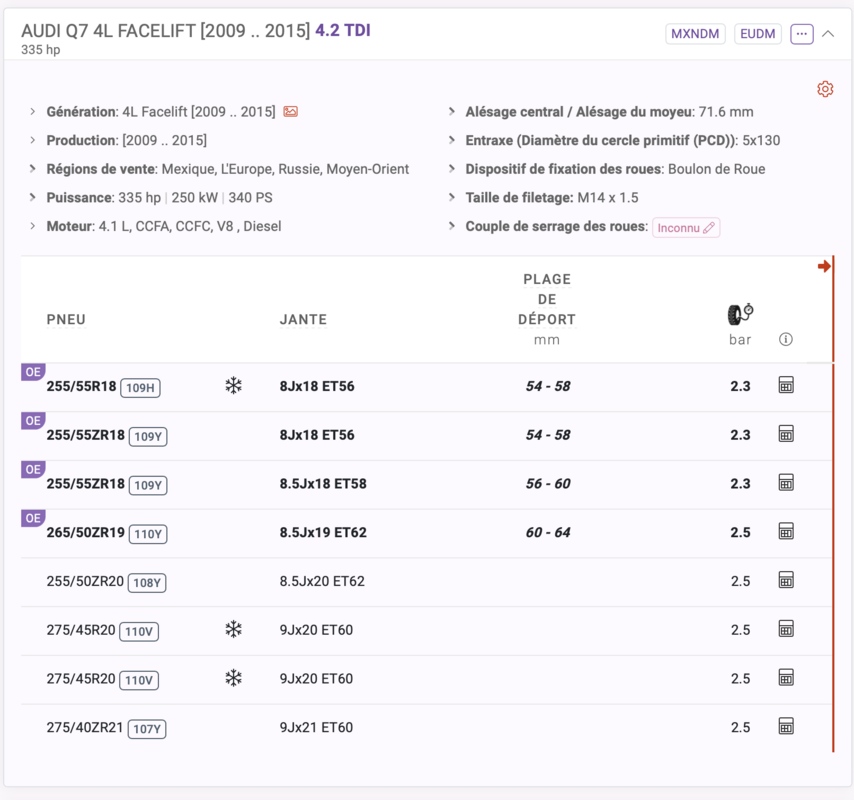Screen dimensions: 854x800
Task: Expand the Puissance detail row
Action: pyautogui.click(x=33, y=197)
